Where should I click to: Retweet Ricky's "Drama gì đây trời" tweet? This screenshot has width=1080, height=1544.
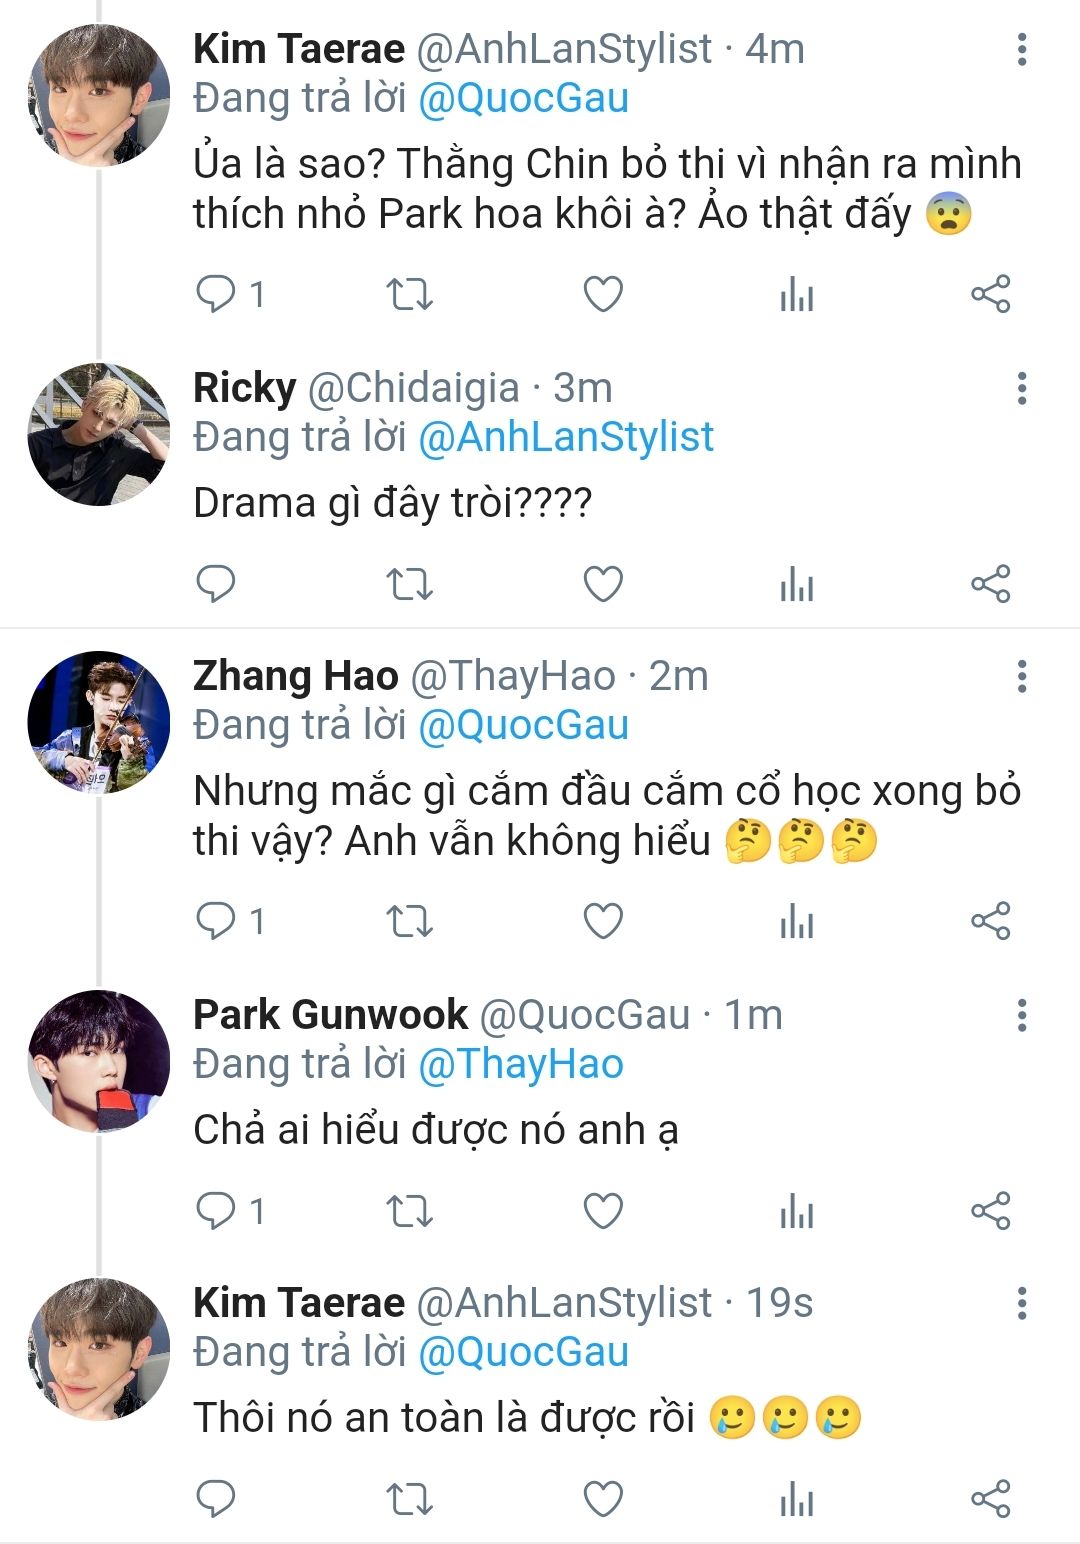coord(409,584)
